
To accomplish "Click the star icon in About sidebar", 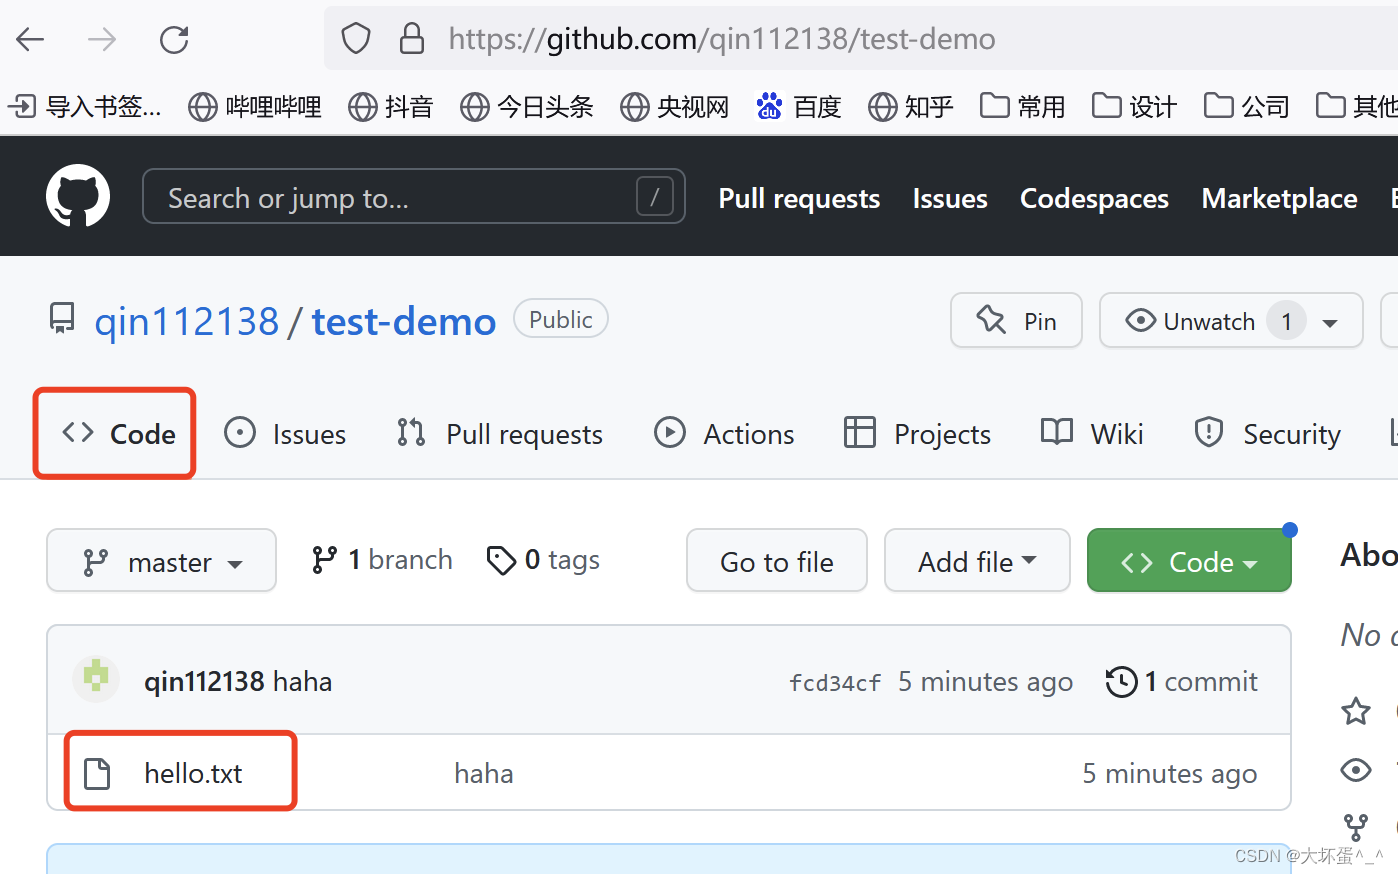I will 1356,711.
